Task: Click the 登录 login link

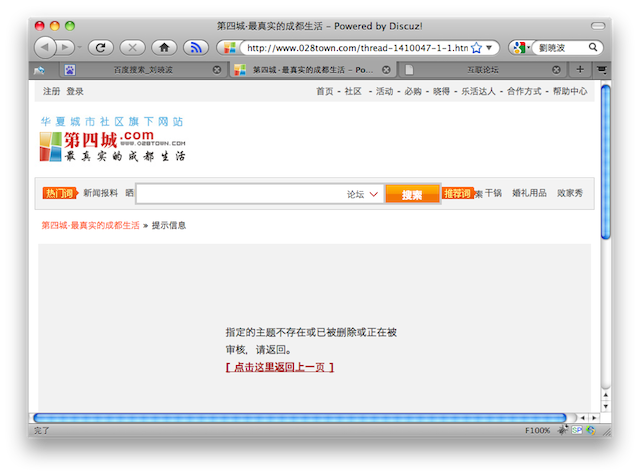Action: pos(75,91)
